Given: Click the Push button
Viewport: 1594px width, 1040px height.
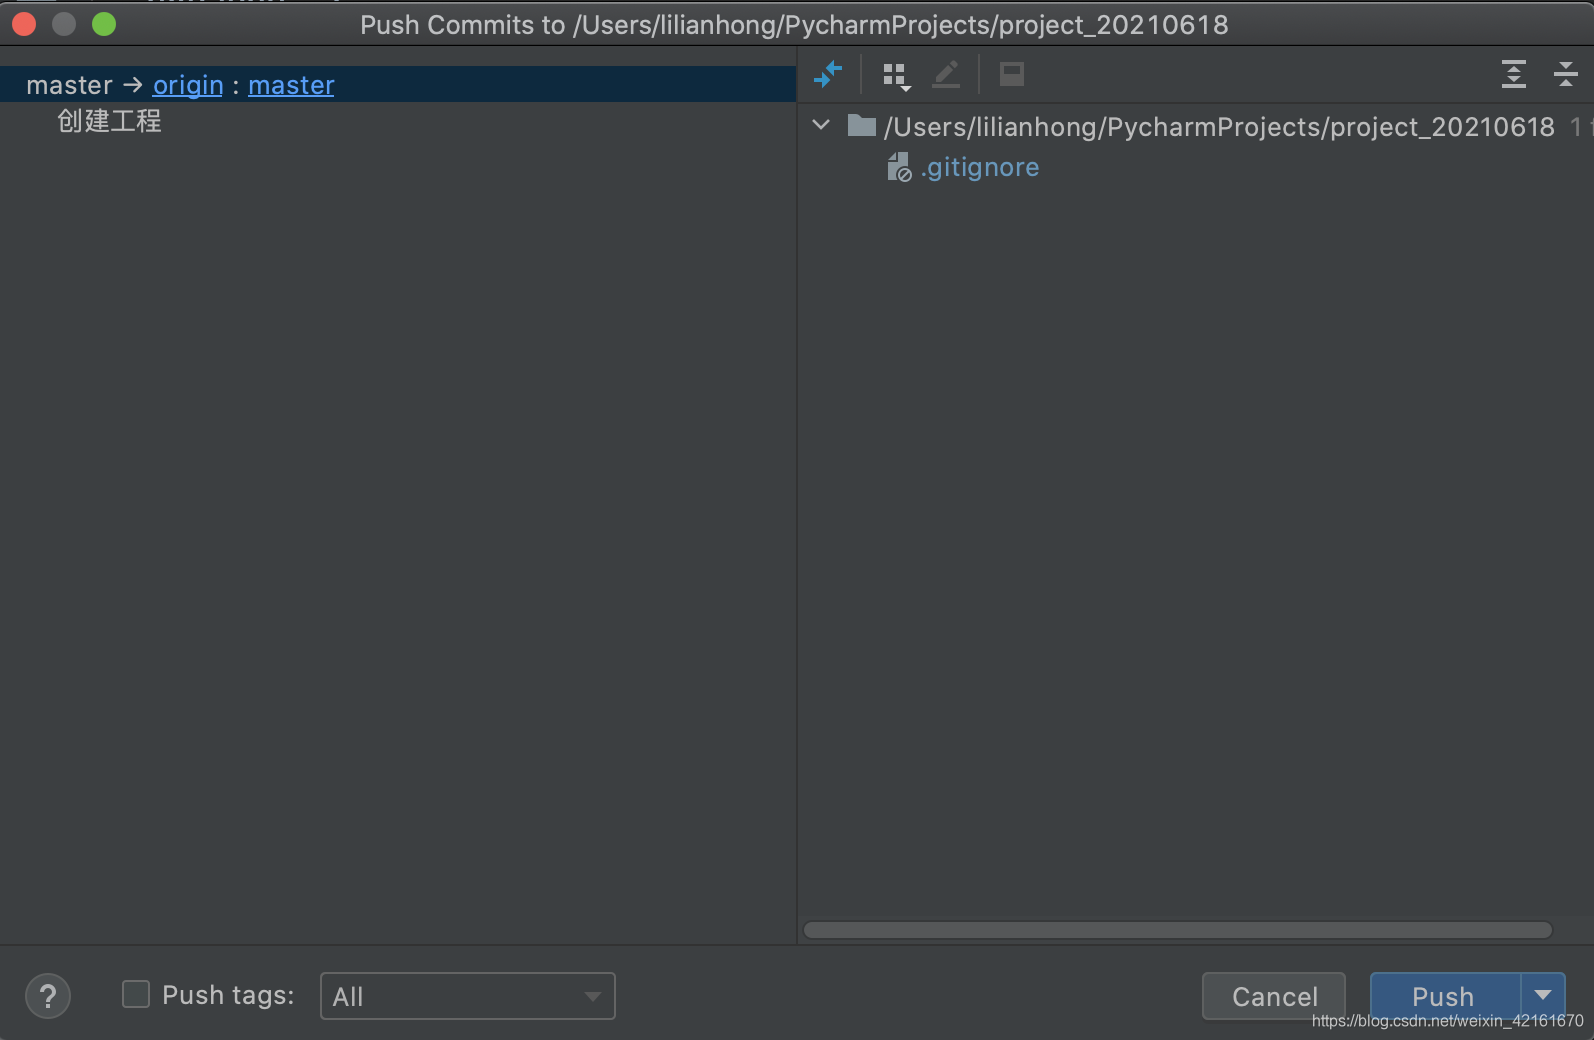Looking at the screenshot, I should click(x=1444, y=996).
